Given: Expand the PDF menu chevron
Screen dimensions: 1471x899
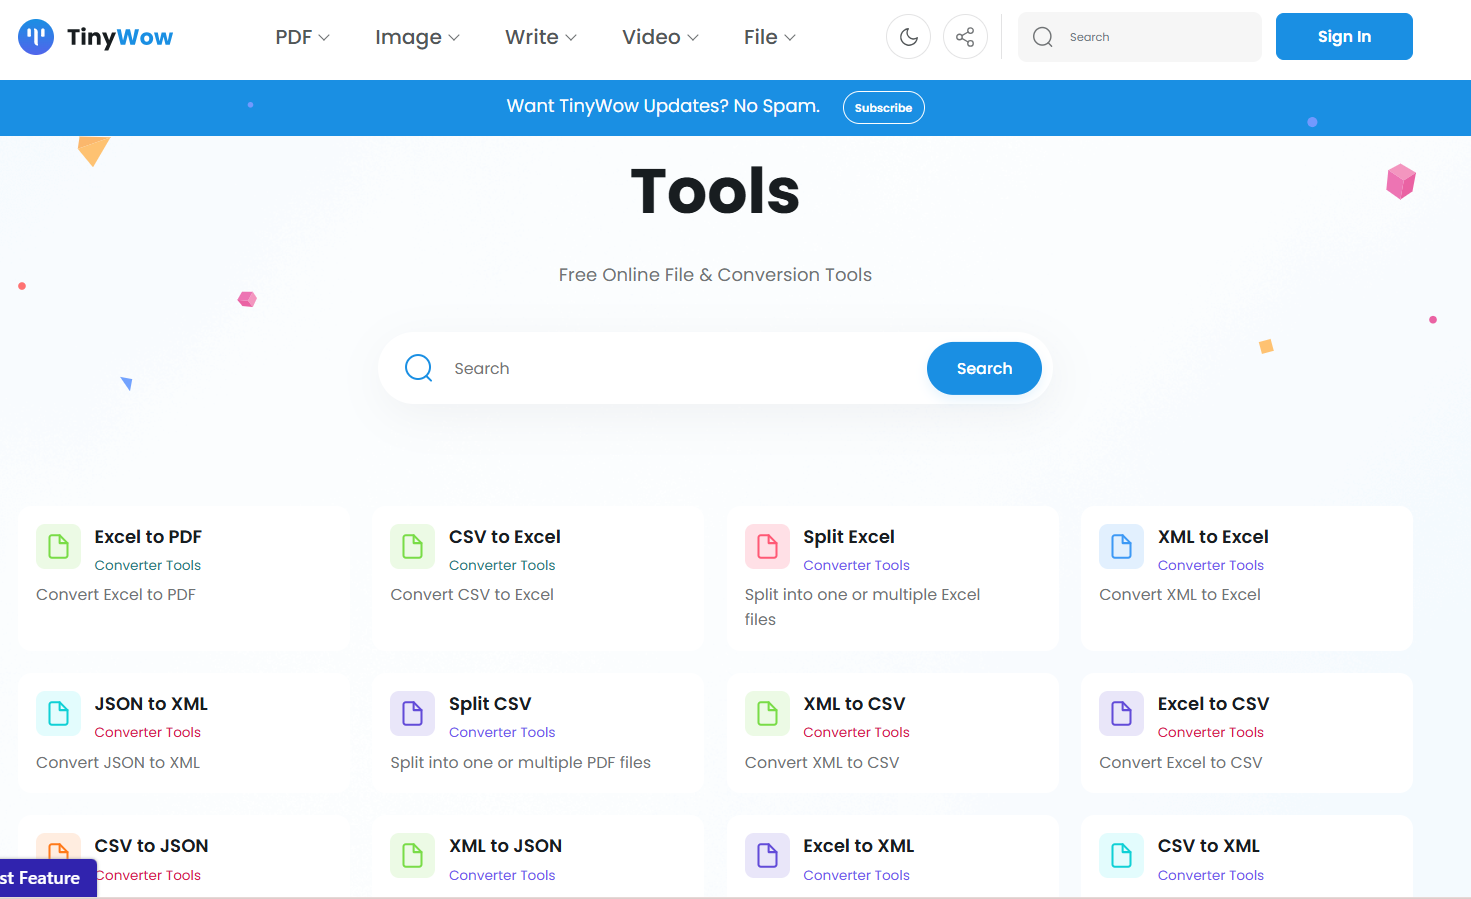Looking at the screenshot, I should (x=324, y=38).
